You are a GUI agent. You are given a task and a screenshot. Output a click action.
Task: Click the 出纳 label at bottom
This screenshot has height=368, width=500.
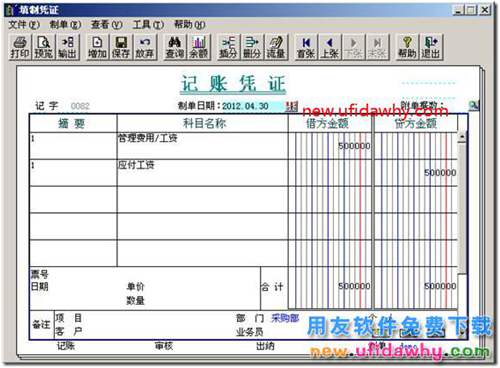[x=265, y=346]
